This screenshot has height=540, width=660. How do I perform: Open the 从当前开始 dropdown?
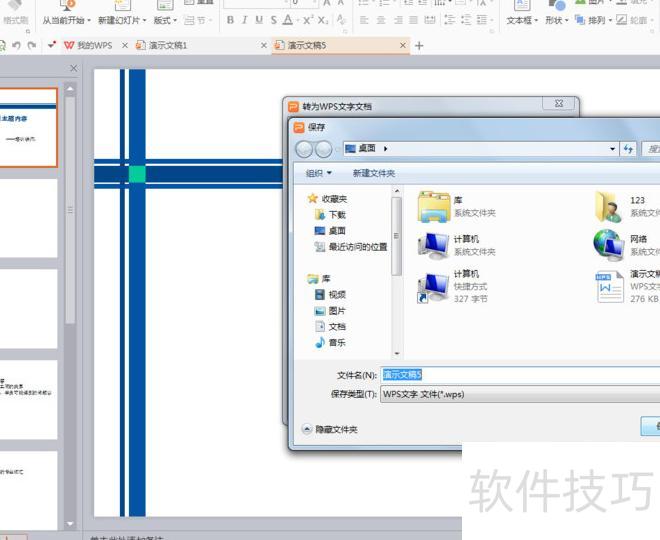[x=67, y=20]
